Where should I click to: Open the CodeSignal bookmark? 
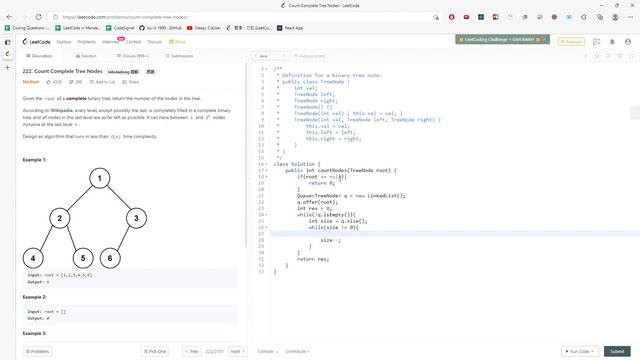point(120,28)
